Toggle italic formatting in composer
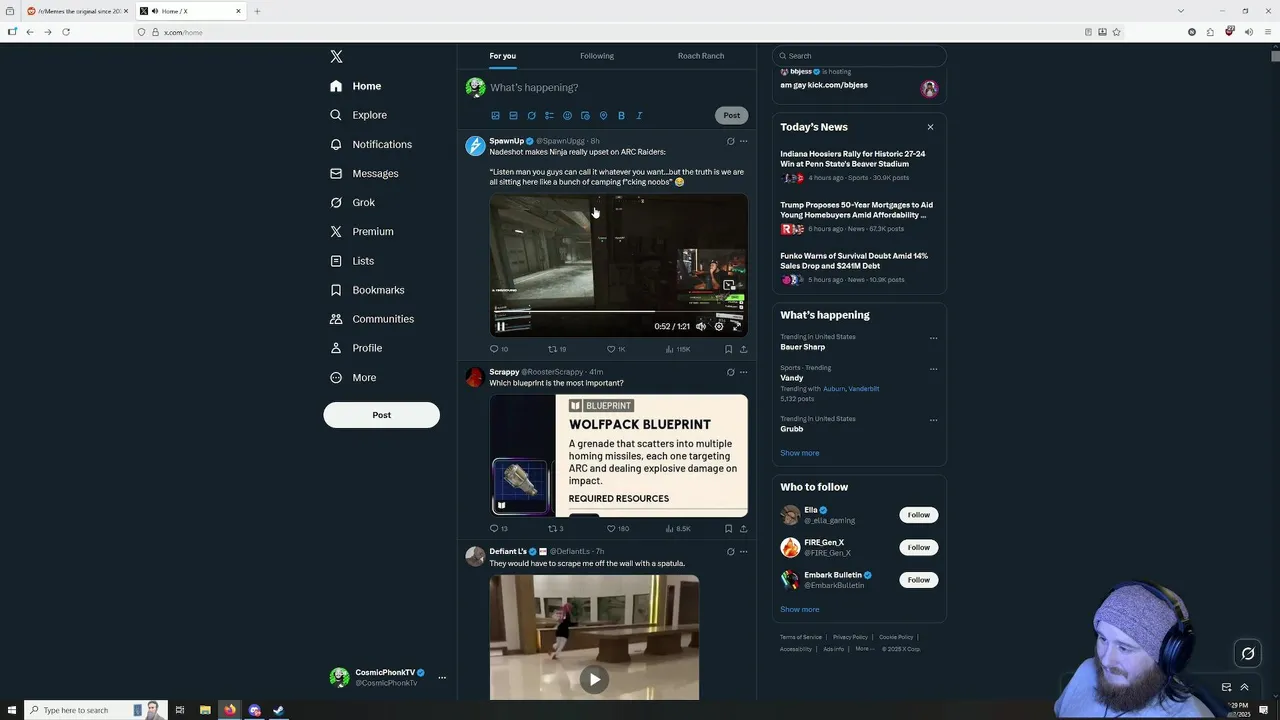This screenshot has height=720, width=1280. pos(639,116)
